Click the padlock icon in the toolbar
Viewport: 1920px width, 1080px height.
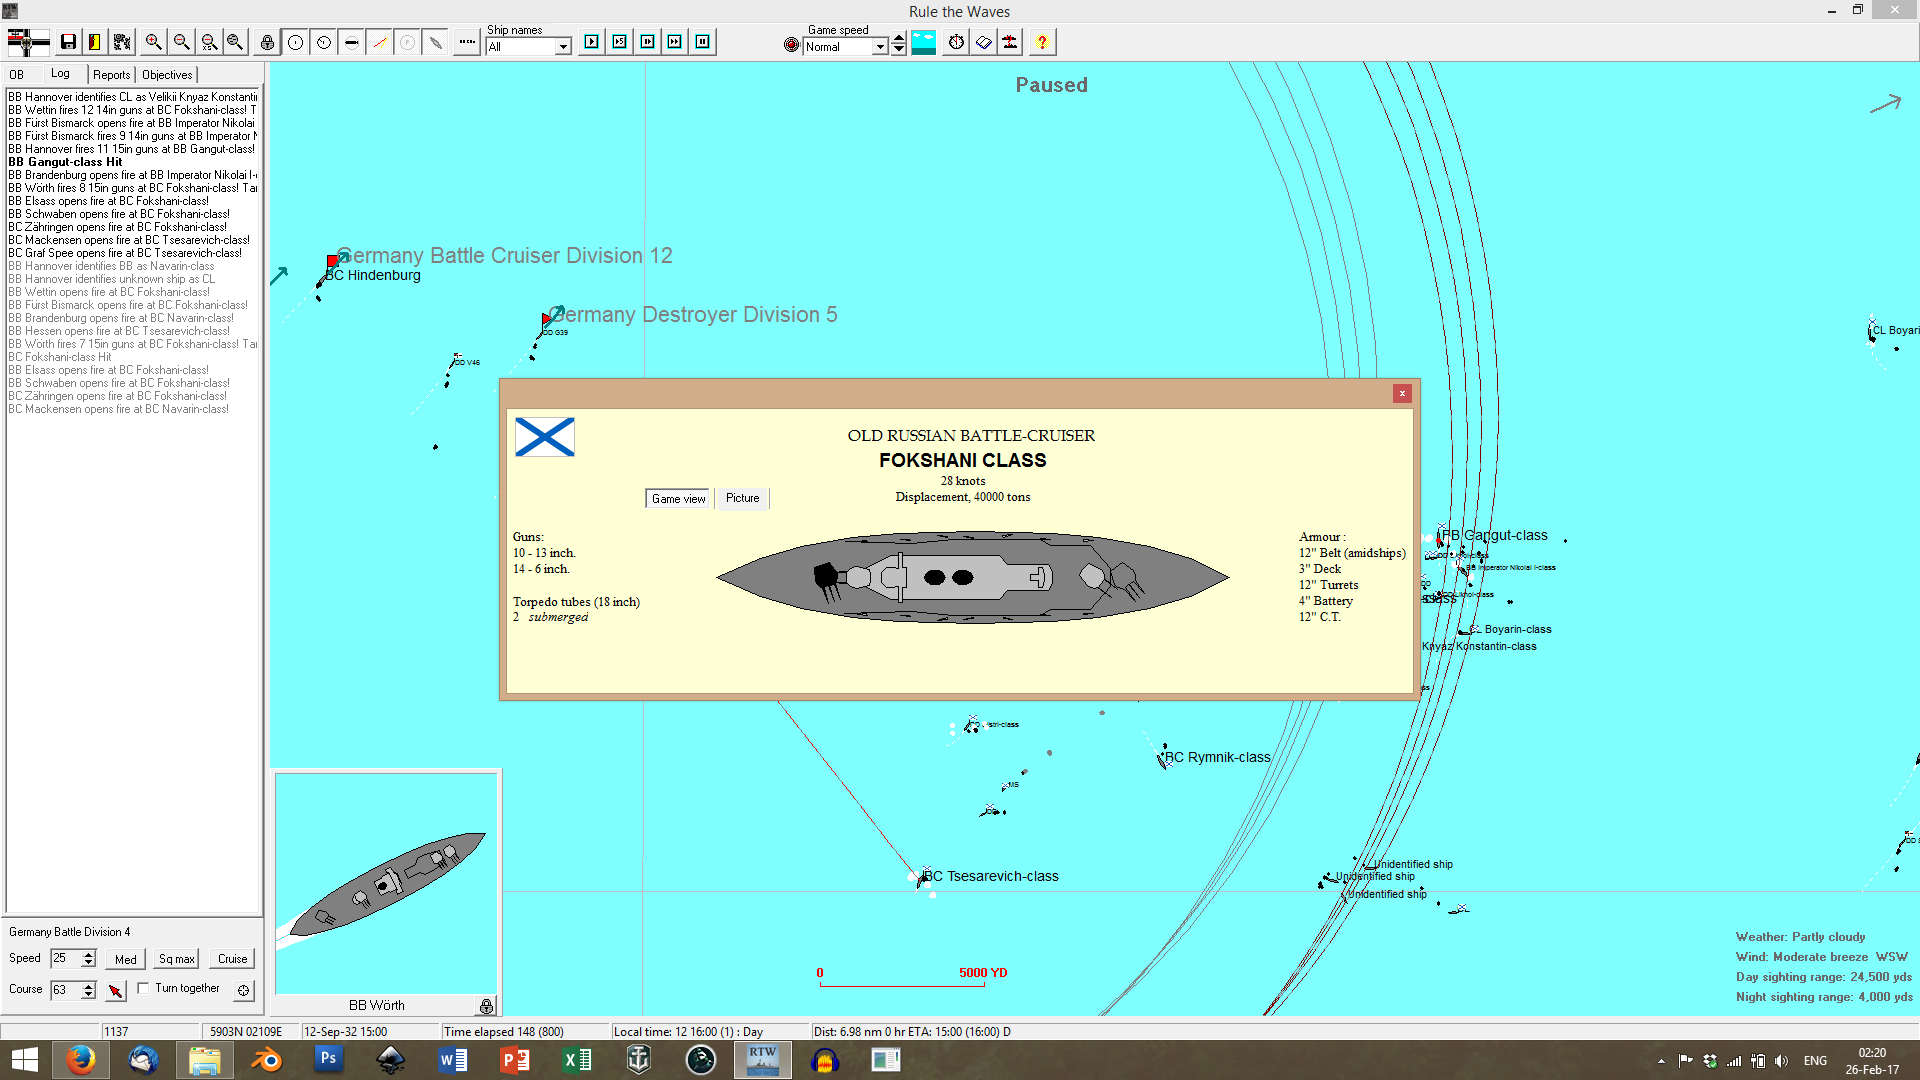click(267, 42)
